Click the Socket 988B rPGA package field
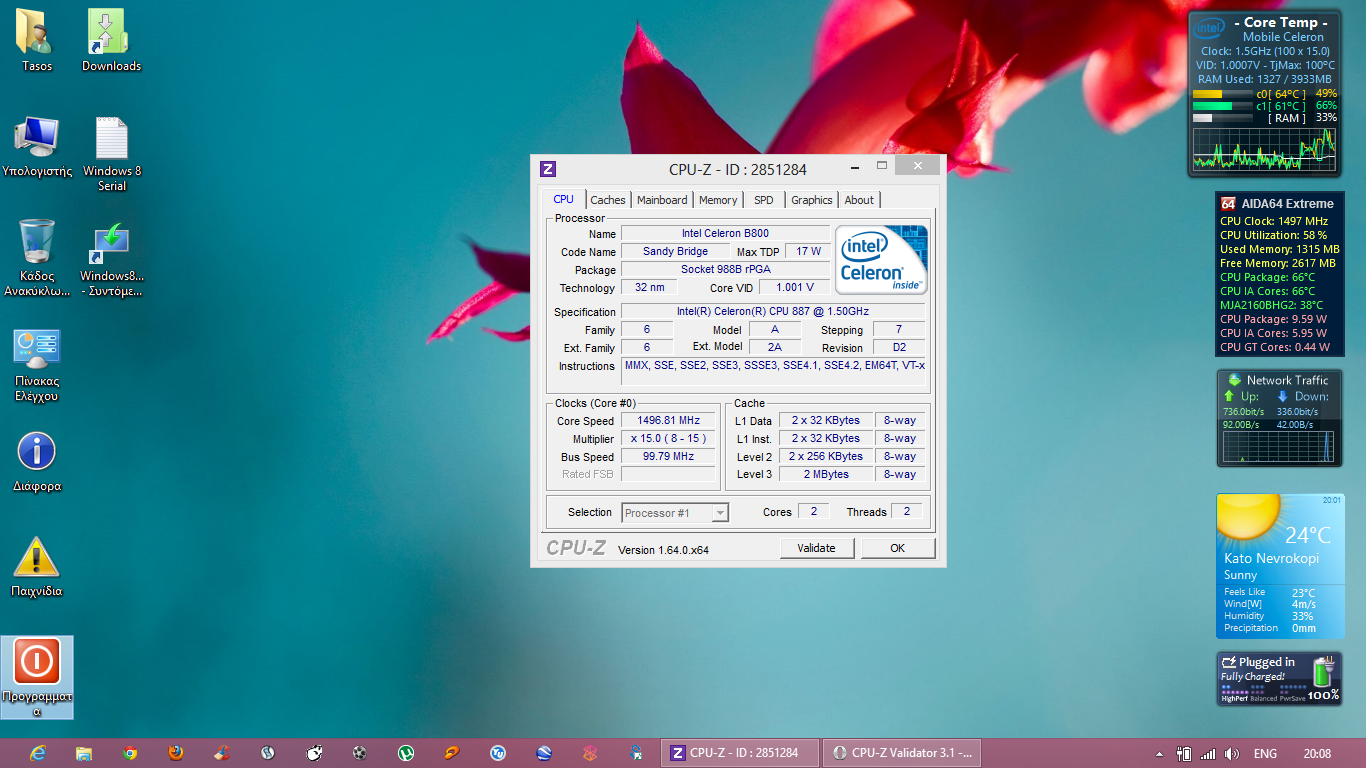The height and width of the screenshot is (768, 1366). (725, 270)
